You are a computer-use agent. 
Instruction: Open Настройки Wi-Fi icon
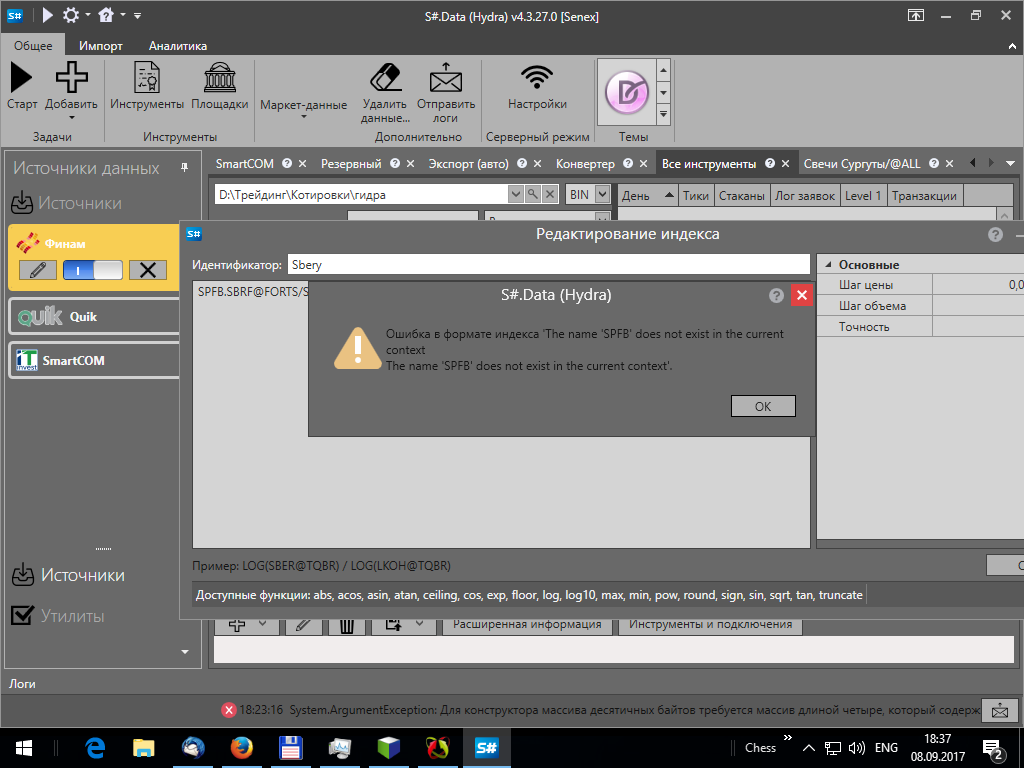click(x=537, y=78)
